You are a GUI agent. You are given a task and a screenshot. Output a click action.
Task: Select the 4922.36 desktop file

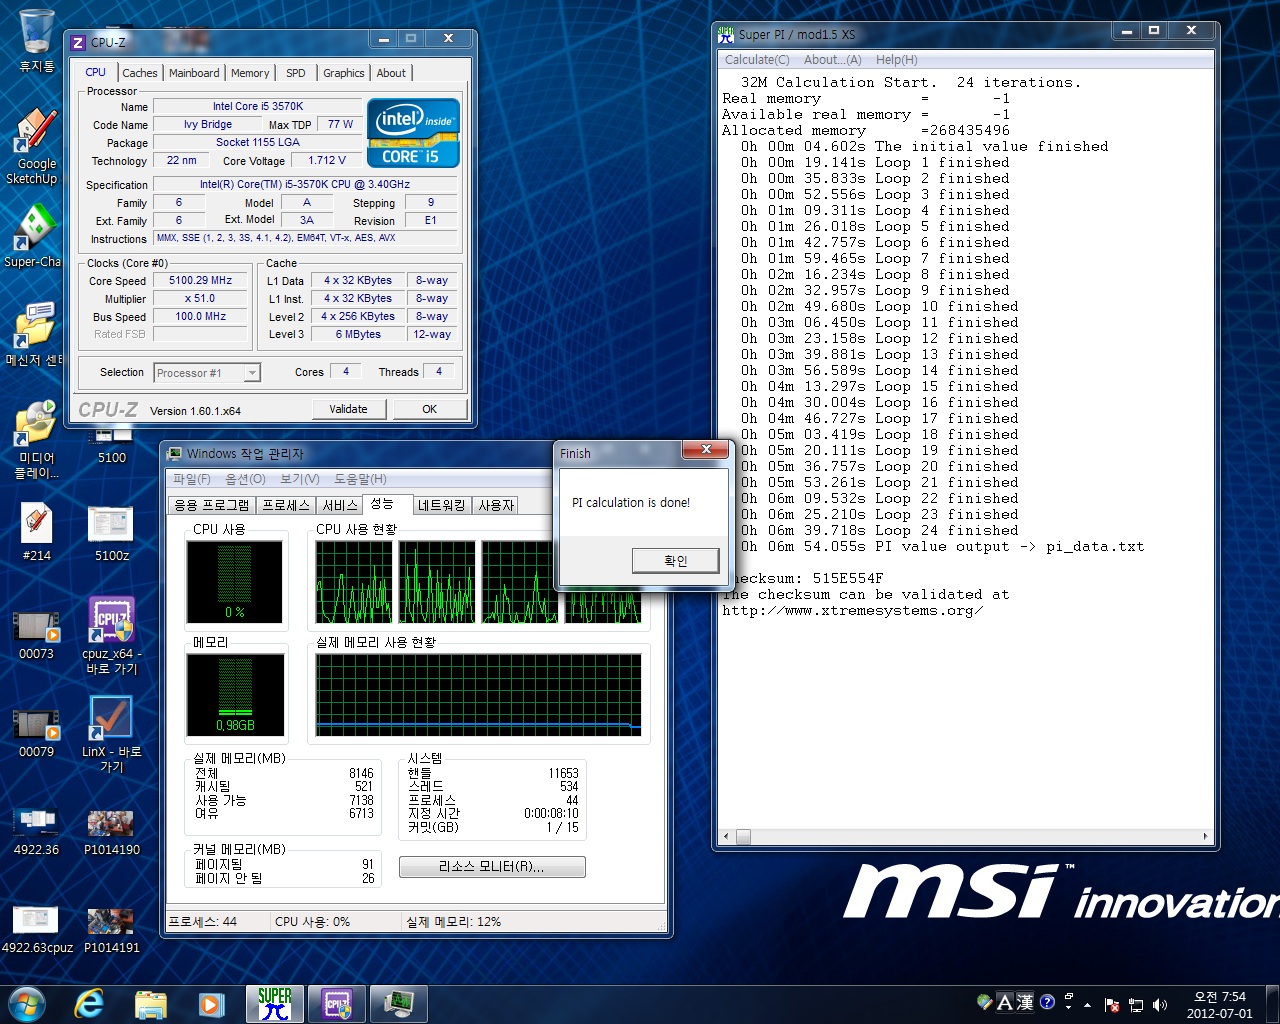[36, 830]
